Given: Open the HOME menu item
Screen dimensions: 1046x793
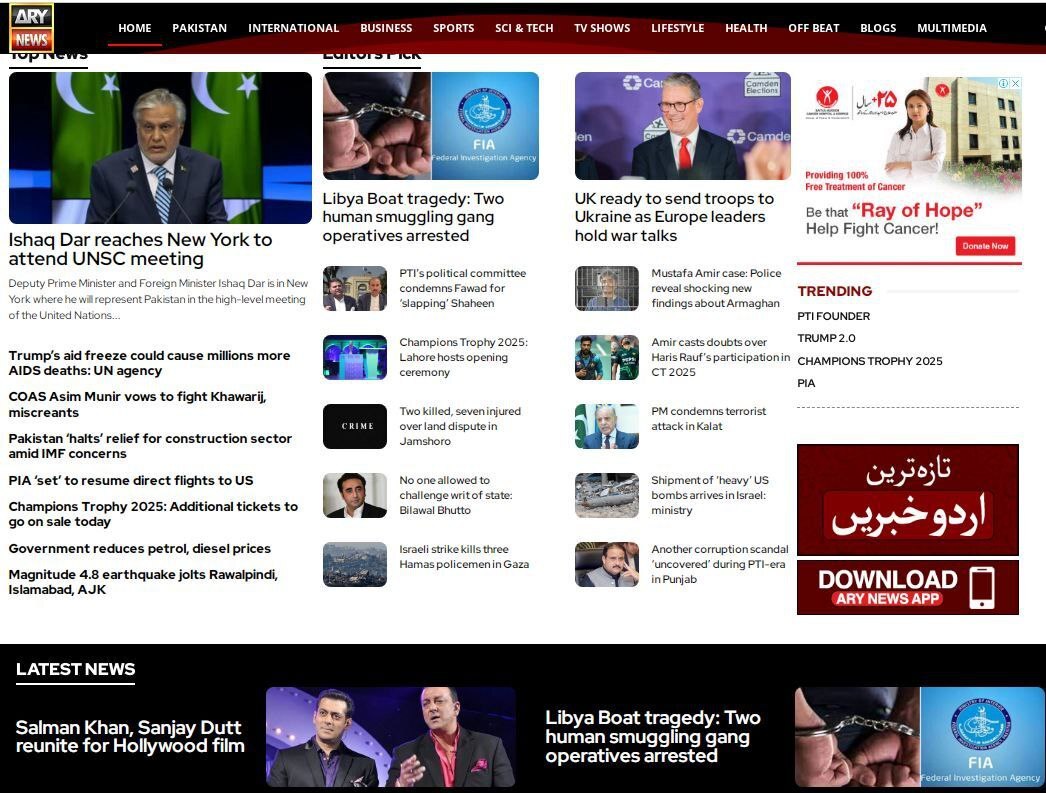Looking at the screenshot, I should tap(135, 28).
